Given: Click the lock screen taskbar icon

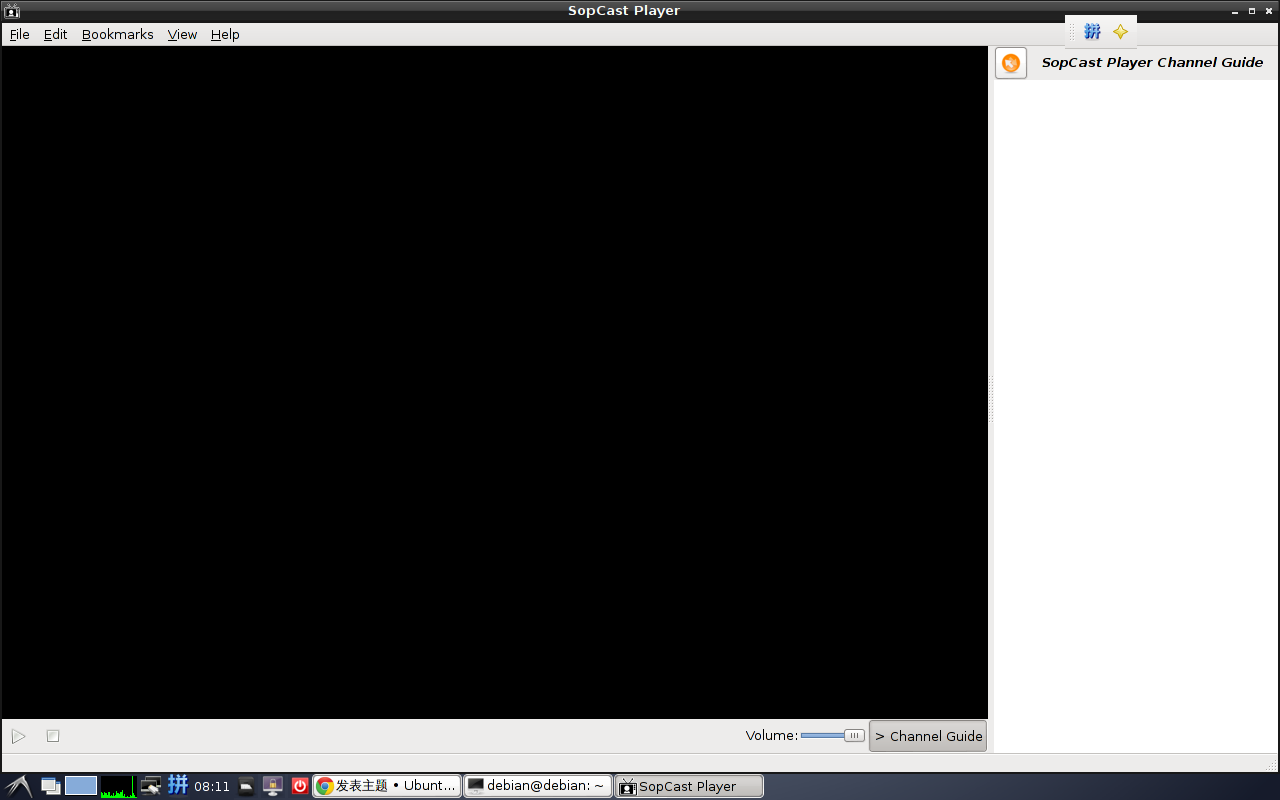Looking at the screenshot, I should 272,786.
